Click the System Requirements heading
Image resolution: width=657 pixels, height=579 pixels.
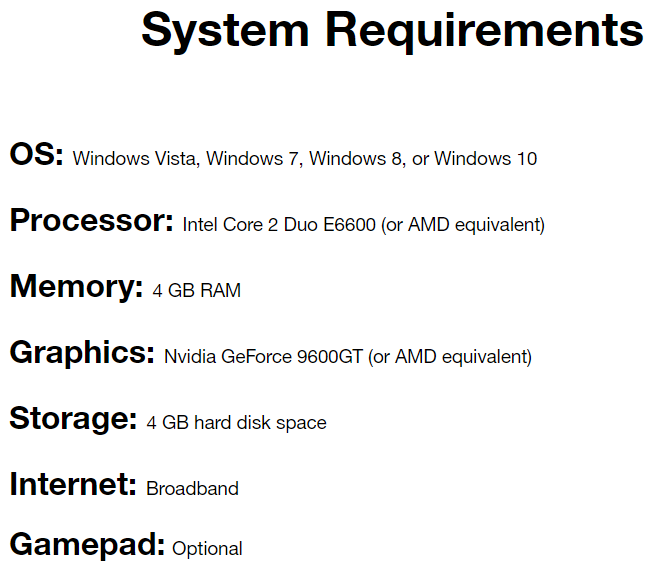[392, 31]
